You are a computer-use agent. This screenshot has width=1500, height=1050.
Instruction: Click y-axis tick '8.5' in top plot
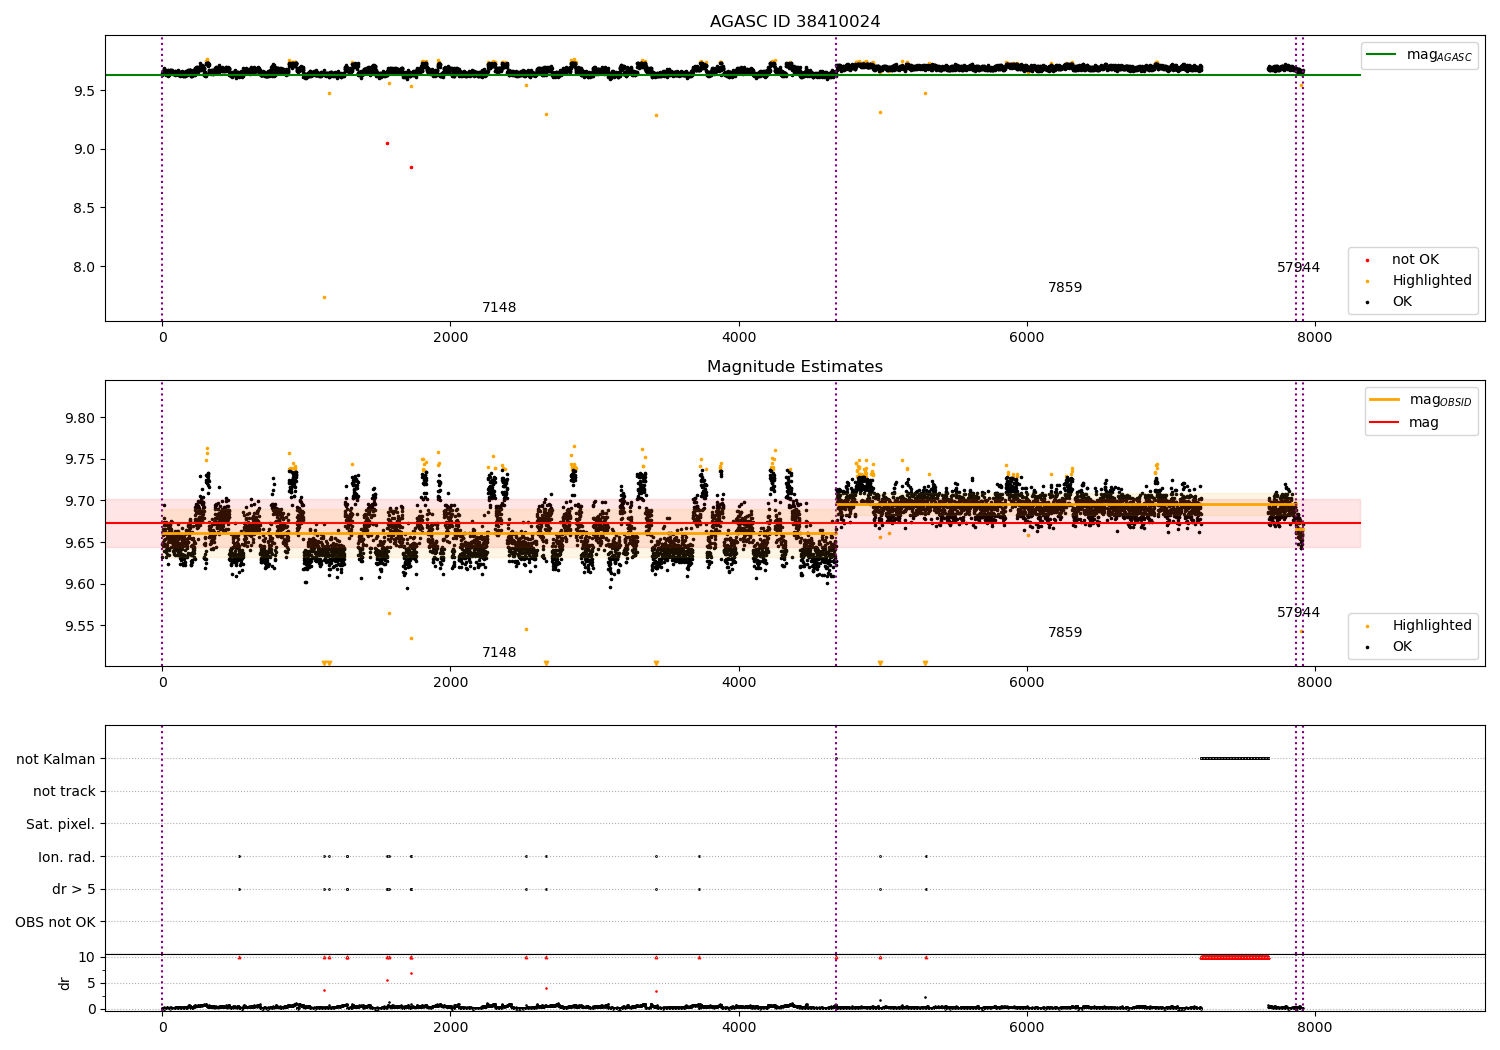pos(83,208)
